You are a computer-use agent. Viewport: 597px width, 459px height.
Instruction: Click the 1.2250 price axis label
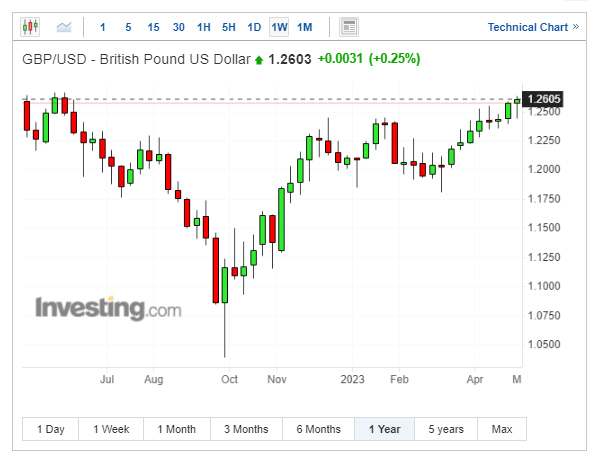click(544, 140)
